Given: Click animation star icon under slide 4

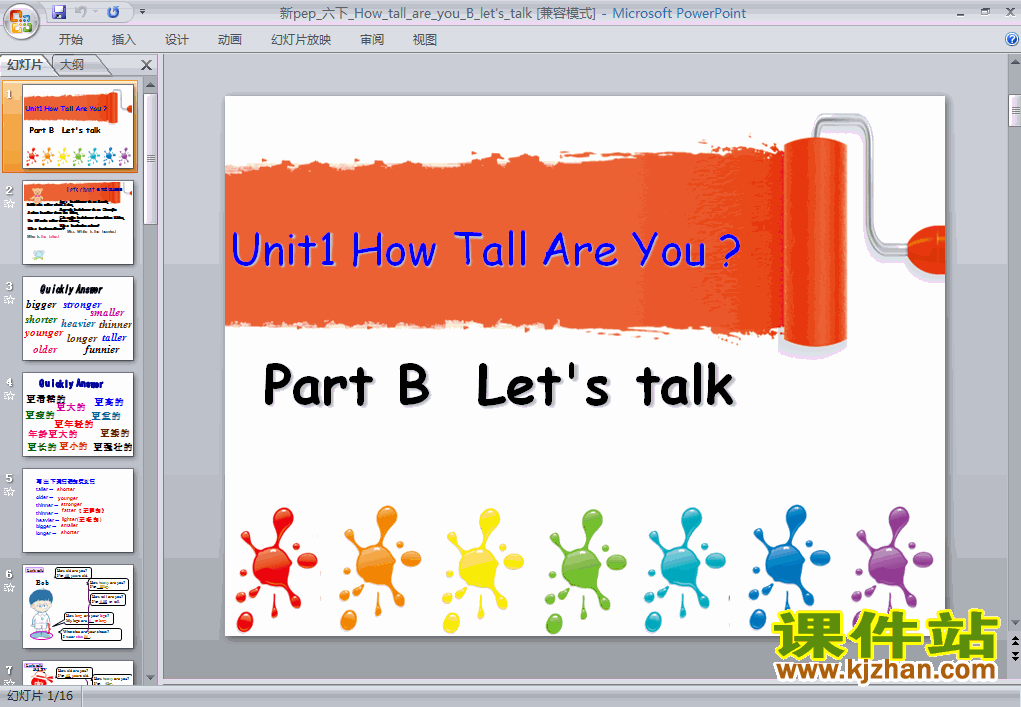Looking at the screenshot, I should [9, 396].
